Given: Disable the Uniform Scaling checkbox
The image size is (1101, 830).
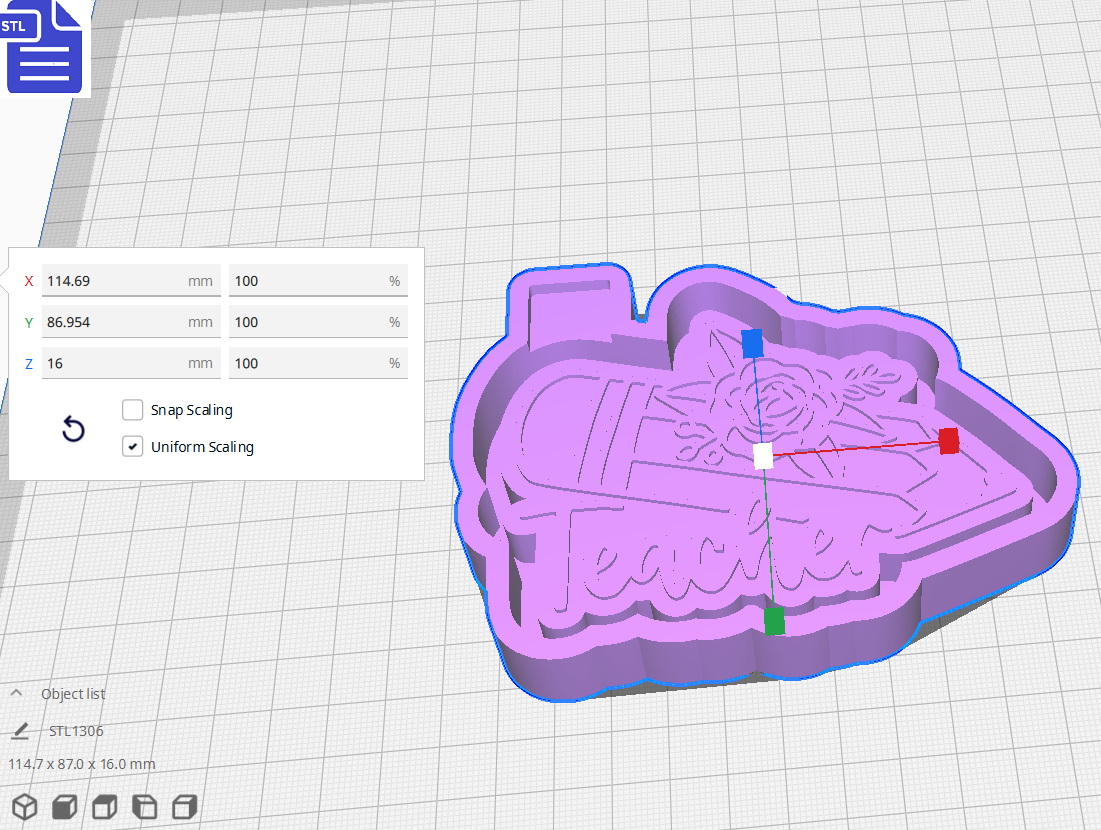Looking at the screenshot, I should click(x=132, y=447).
